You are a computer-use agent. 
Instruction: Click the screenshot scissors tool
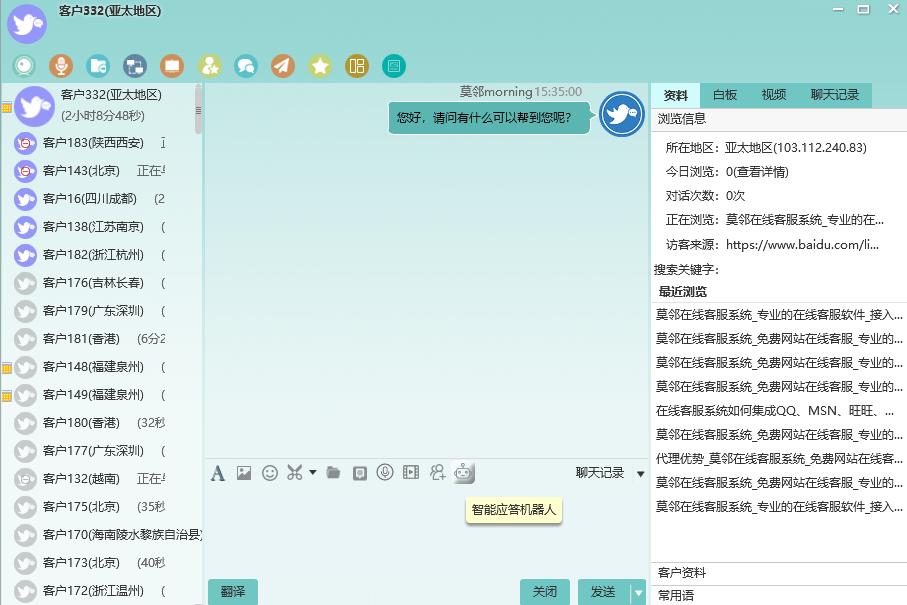(x=296, y=472)
